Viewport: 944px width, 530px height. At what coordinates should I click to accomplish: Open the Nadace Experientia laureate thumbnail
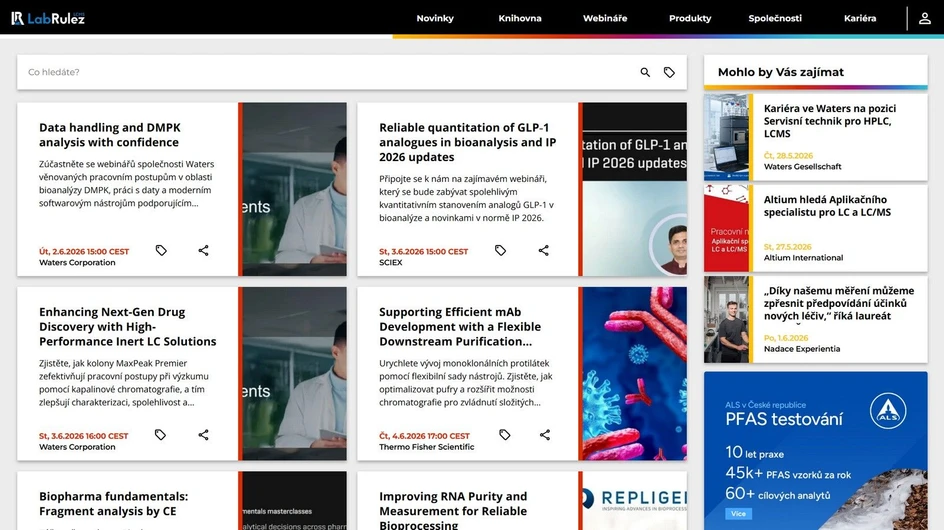(x=727, y=319)
